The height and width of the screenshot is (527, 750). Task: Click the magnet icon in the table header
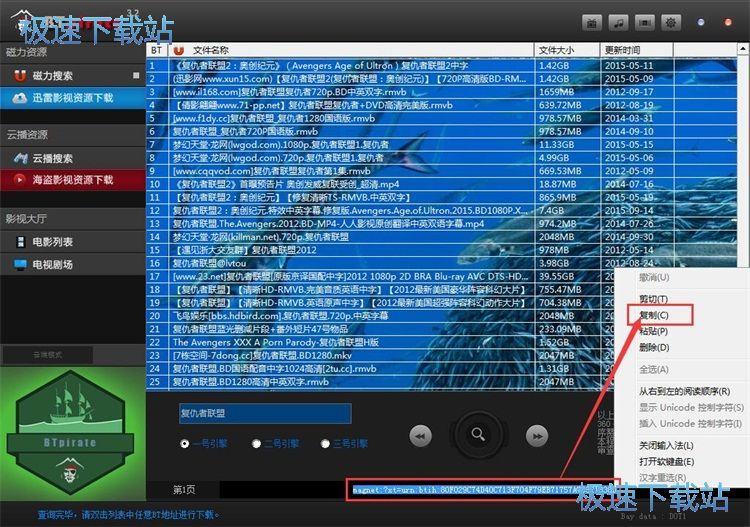178,50
